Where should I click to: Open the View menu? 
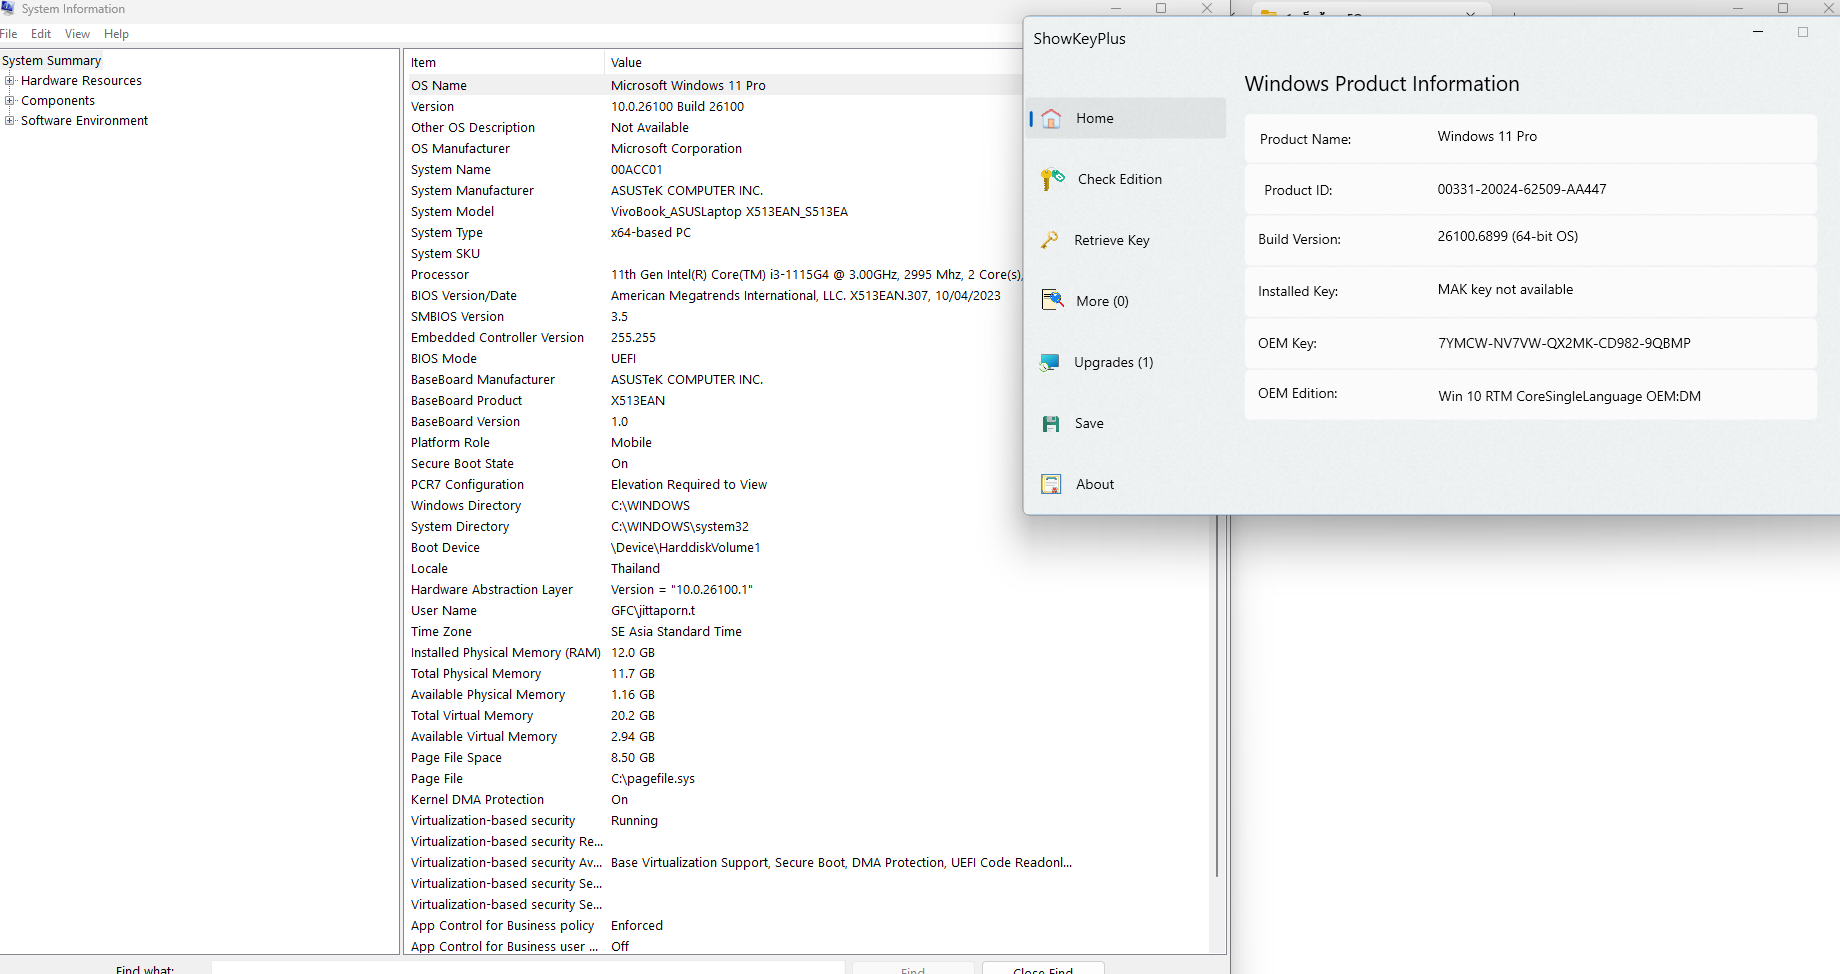coord(77,34)
